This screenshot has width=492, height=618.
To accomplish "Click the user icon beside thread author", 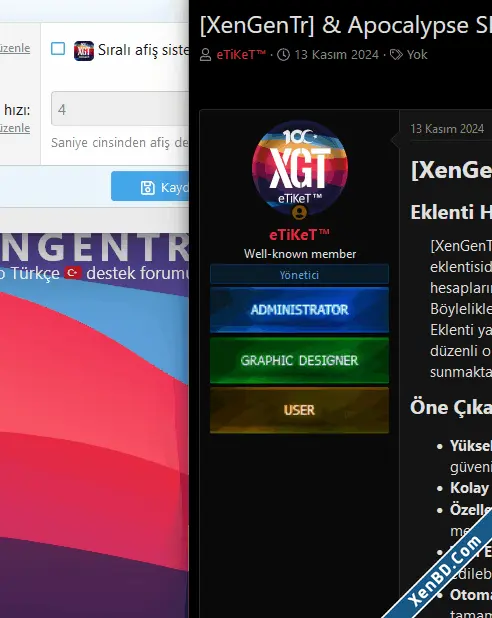I will tap(205, 54).
